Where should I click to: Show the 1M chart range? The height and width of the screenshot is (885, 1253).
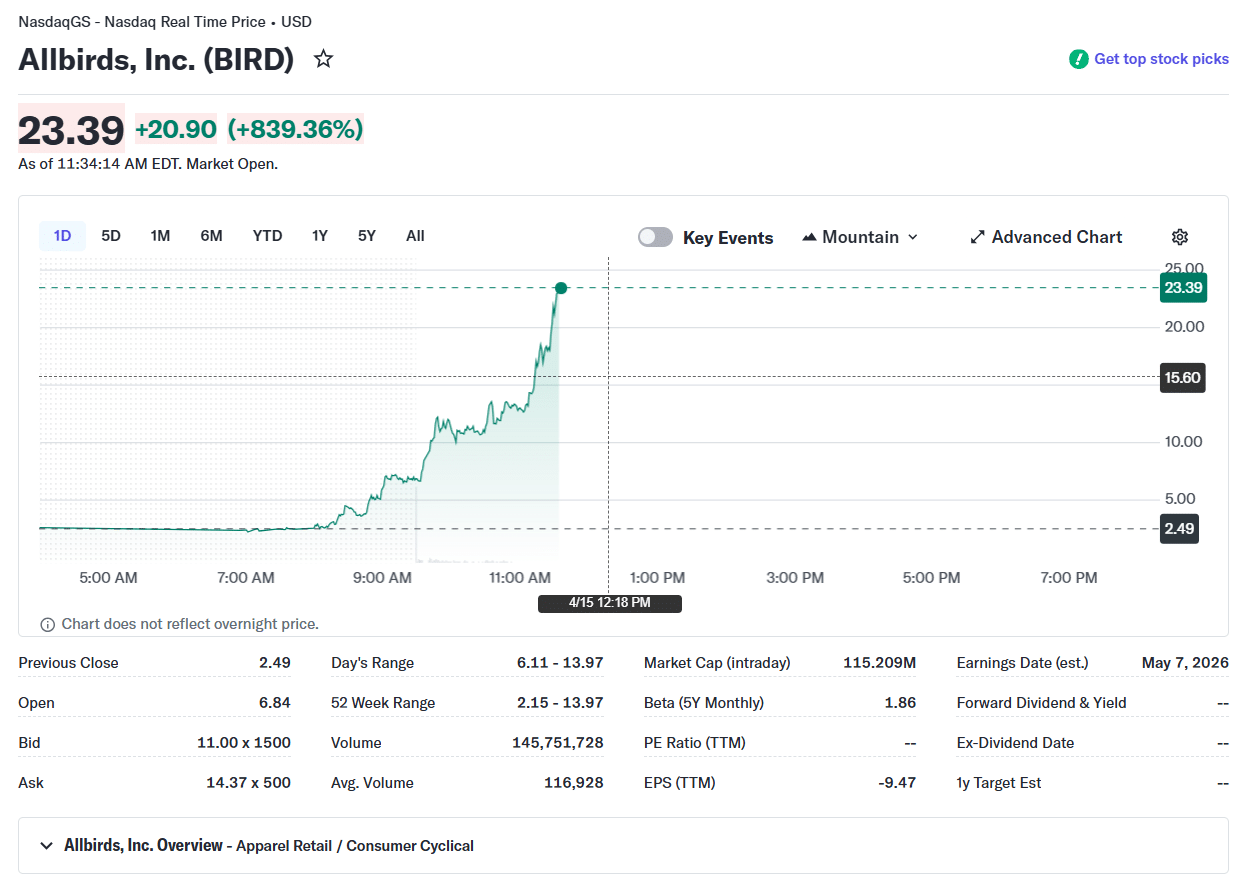(x=160, y=236)
